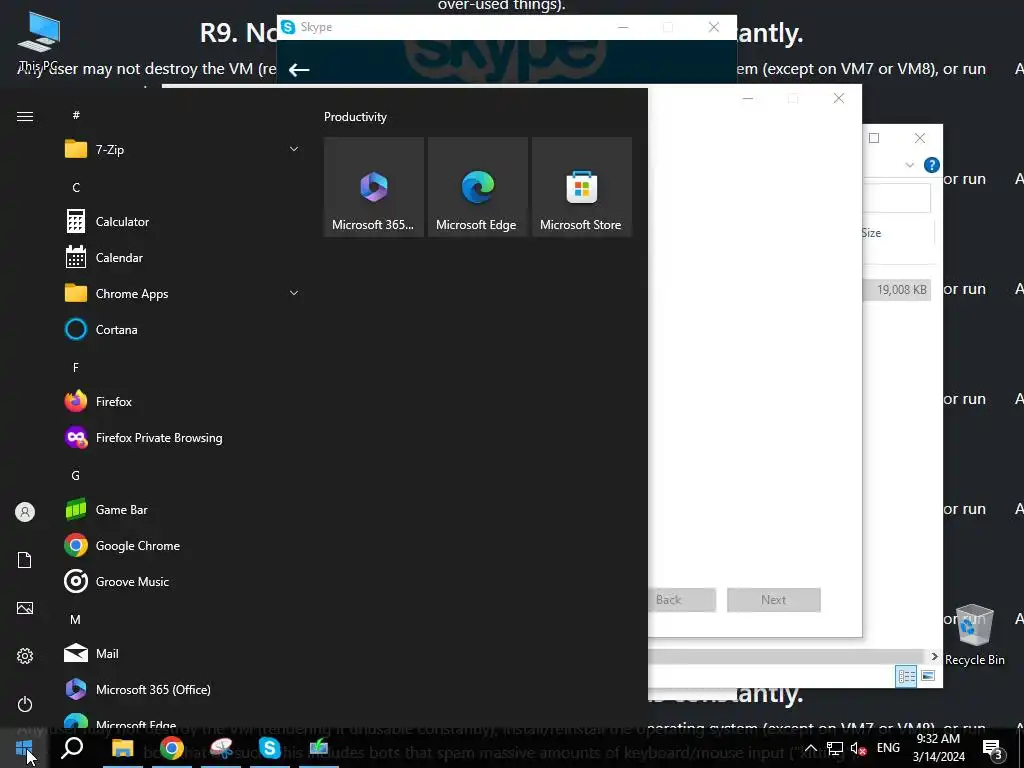Screen dimensions: 1024x768
Task: Click the letter G section header
Action: pyautogui.click(x=76, y=475)
